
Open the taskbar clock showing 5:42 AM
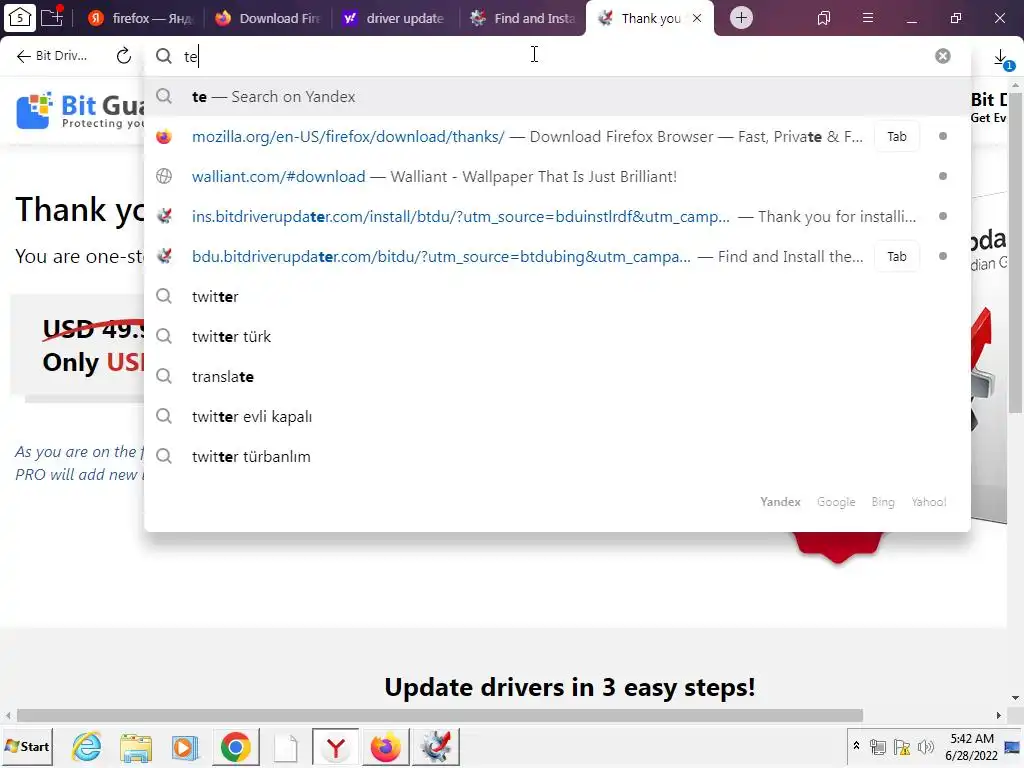pyautogui.click(x=972, y=746)
